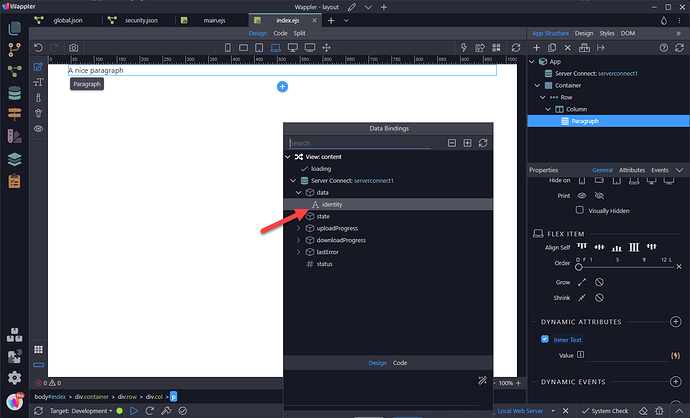Screen dimensions: 690x418
Task: Open the Git branch sidebar icon
Action: point(15,50)
